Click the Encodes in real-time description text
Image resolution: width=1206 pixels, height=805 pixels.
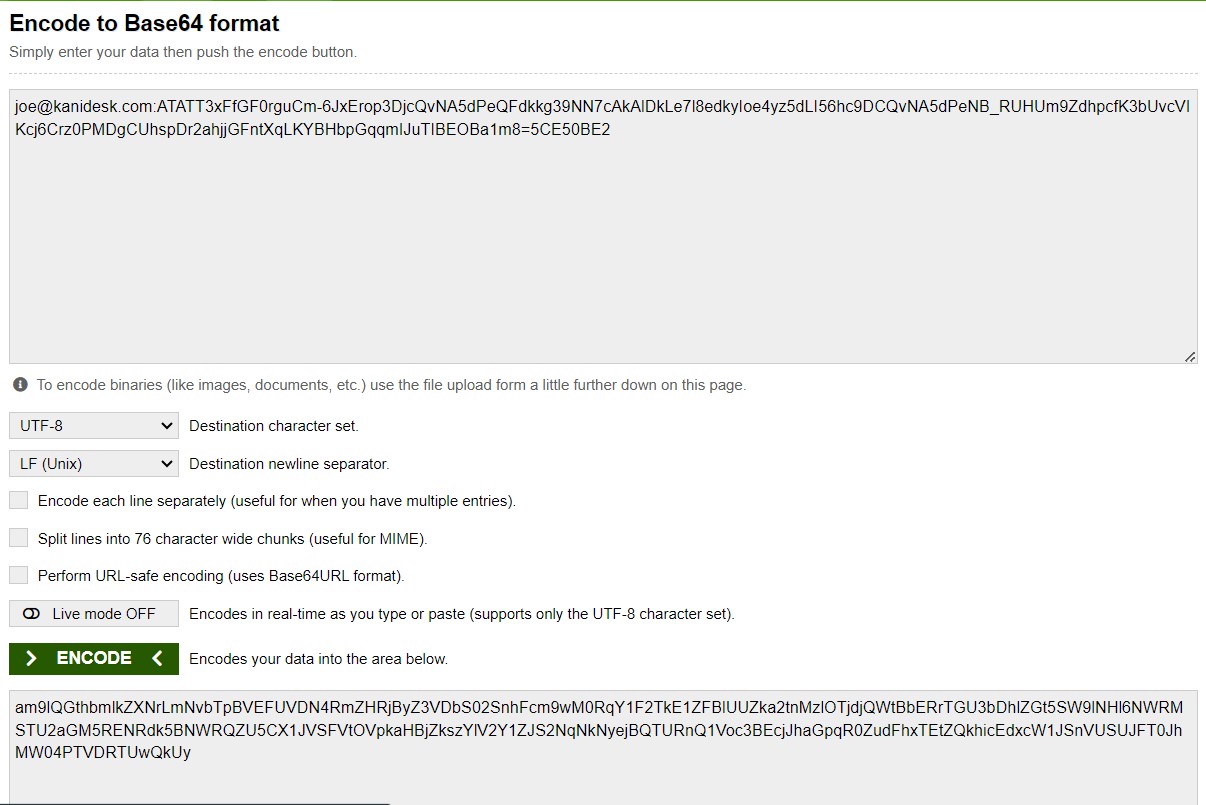coord(462,614)
